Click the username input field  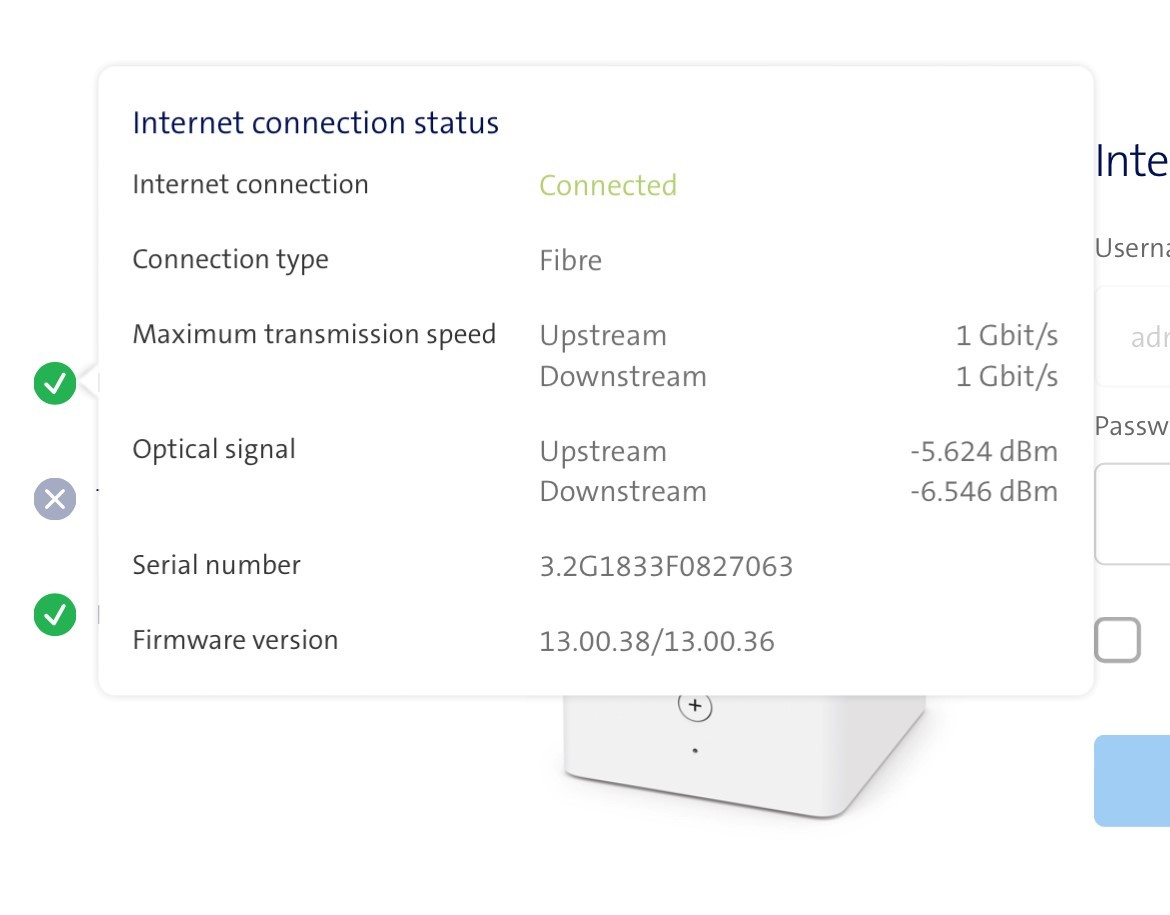[1135, 337]
